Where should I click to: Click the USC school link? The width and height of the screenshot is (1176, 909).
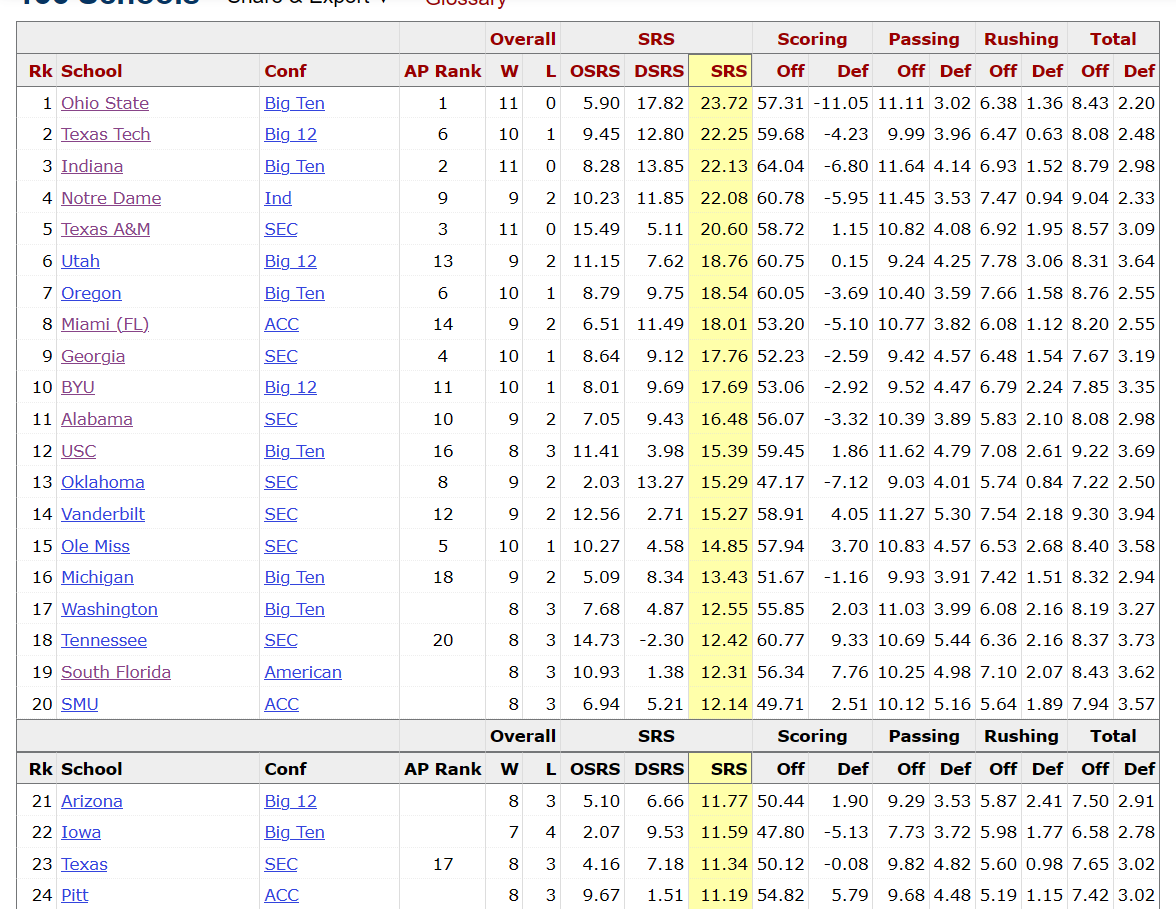tap(79, 451)
